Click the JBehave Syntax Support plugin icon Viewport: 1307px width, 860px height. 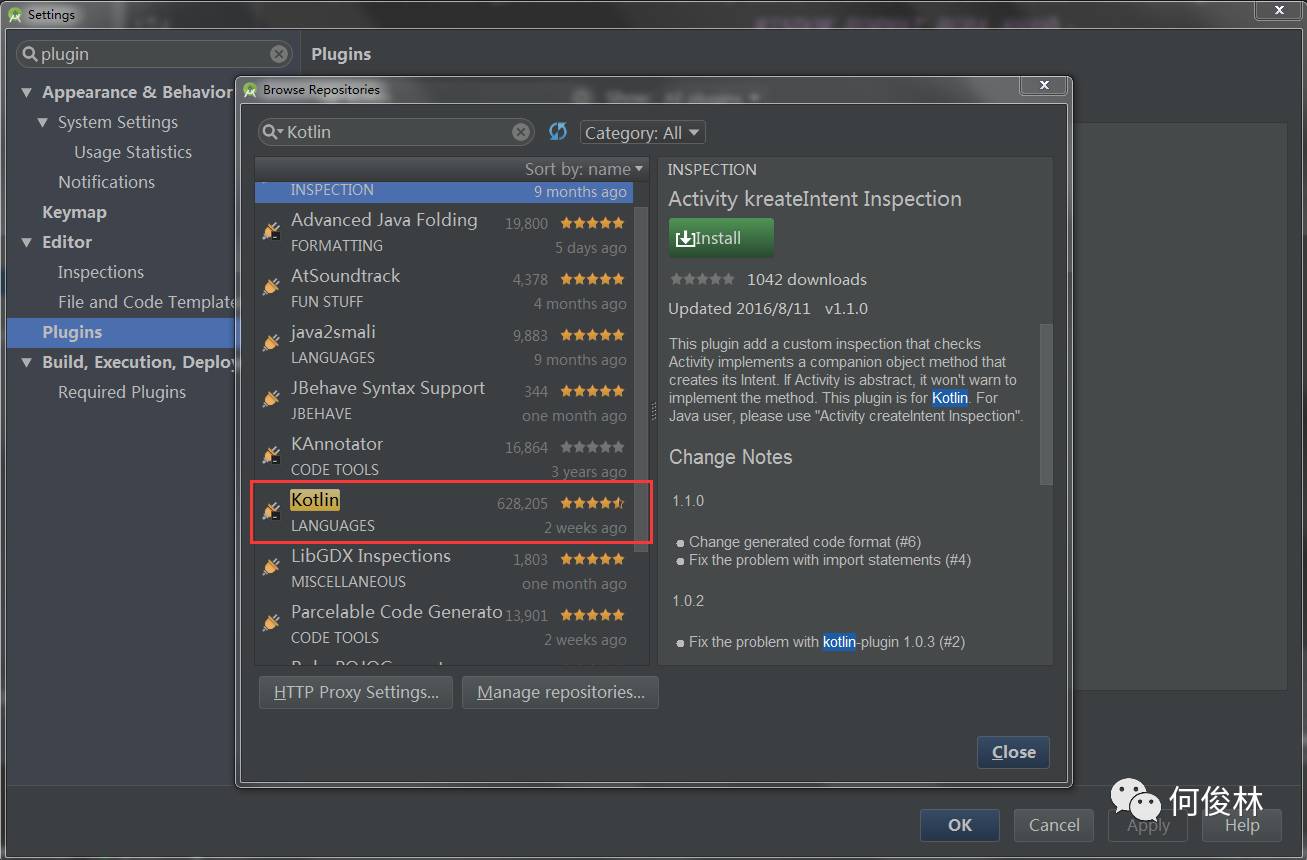click(270, 399)
